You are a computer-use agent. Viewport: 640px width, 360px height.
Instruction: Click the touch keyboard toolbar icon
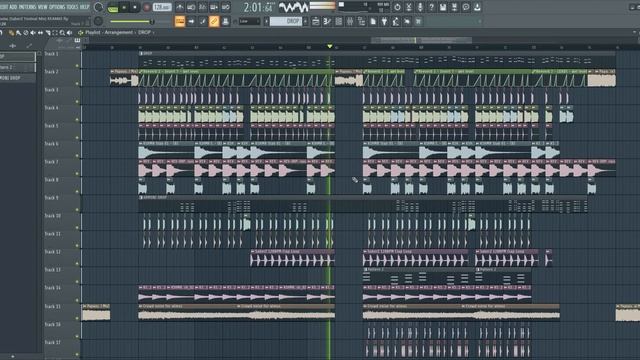pos(407,21)
